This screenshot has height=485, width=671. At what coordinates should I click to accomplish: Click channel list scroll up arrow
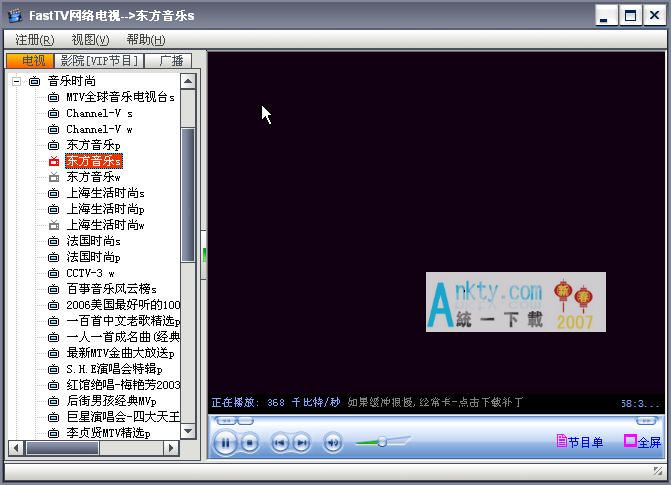[x=188, y=81]
